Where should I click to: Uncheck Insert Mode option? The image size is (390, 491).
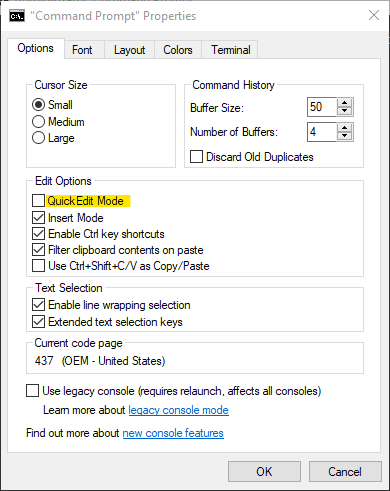point(38,218)
